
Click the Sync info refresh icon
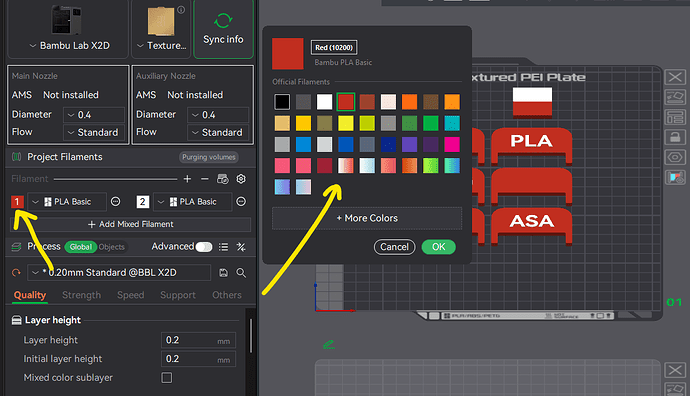[x=223, y=21]
